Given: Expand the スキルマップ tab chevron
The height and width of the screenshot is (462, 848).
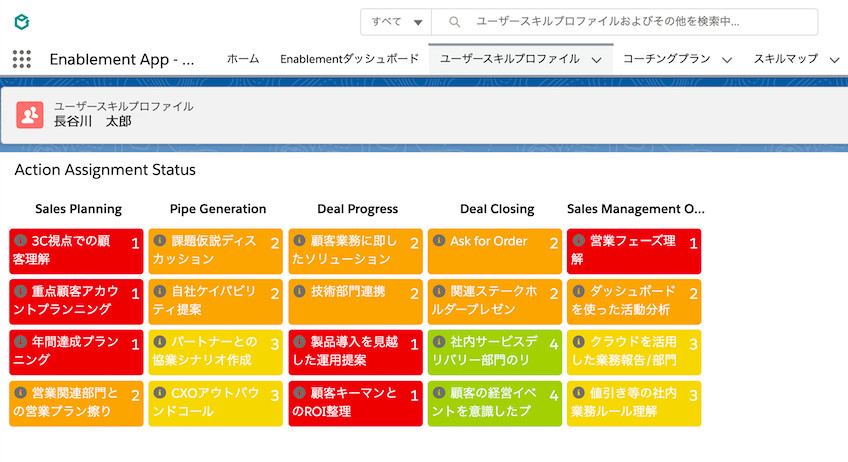Looking at the screenshot, I should [x=835, y=60].
